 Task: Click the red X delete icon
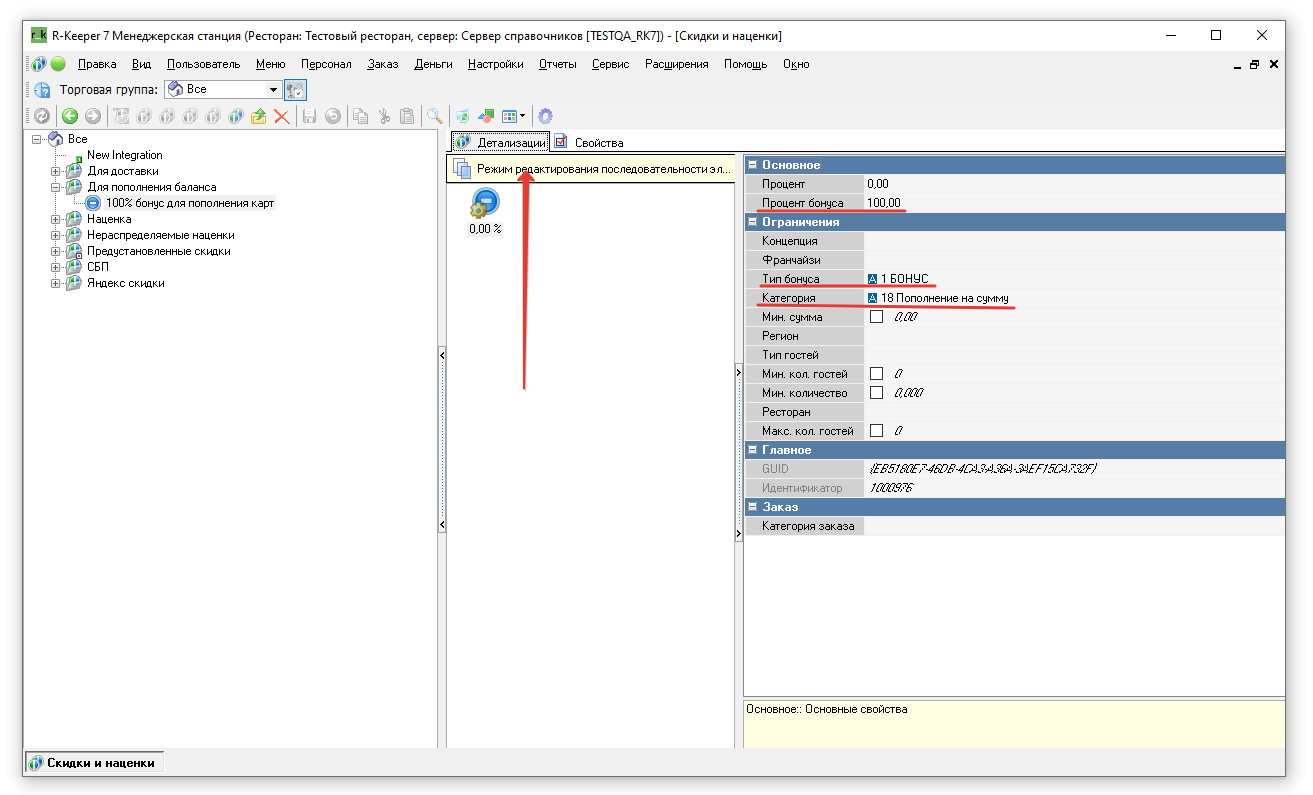click(282, 116)
